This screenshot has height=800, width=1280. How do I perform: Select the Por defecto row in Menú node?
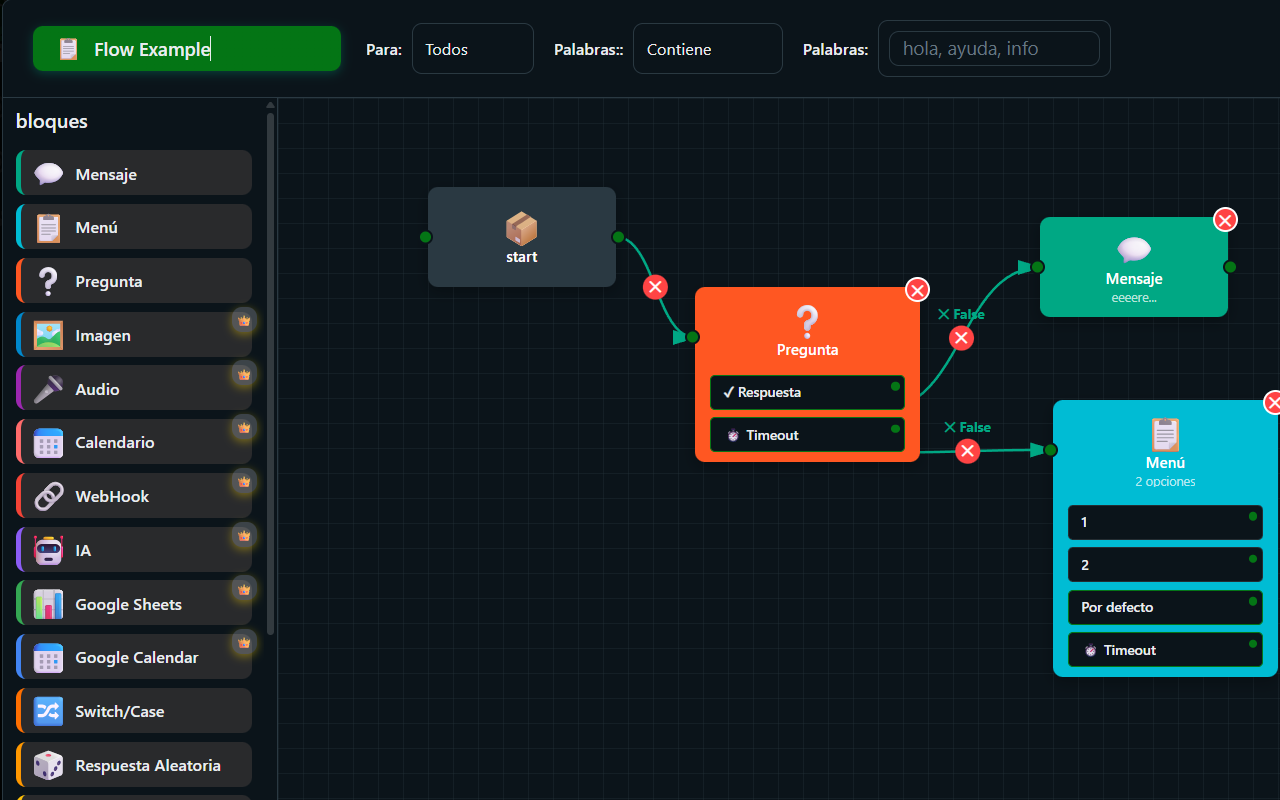click(1165, 607)
